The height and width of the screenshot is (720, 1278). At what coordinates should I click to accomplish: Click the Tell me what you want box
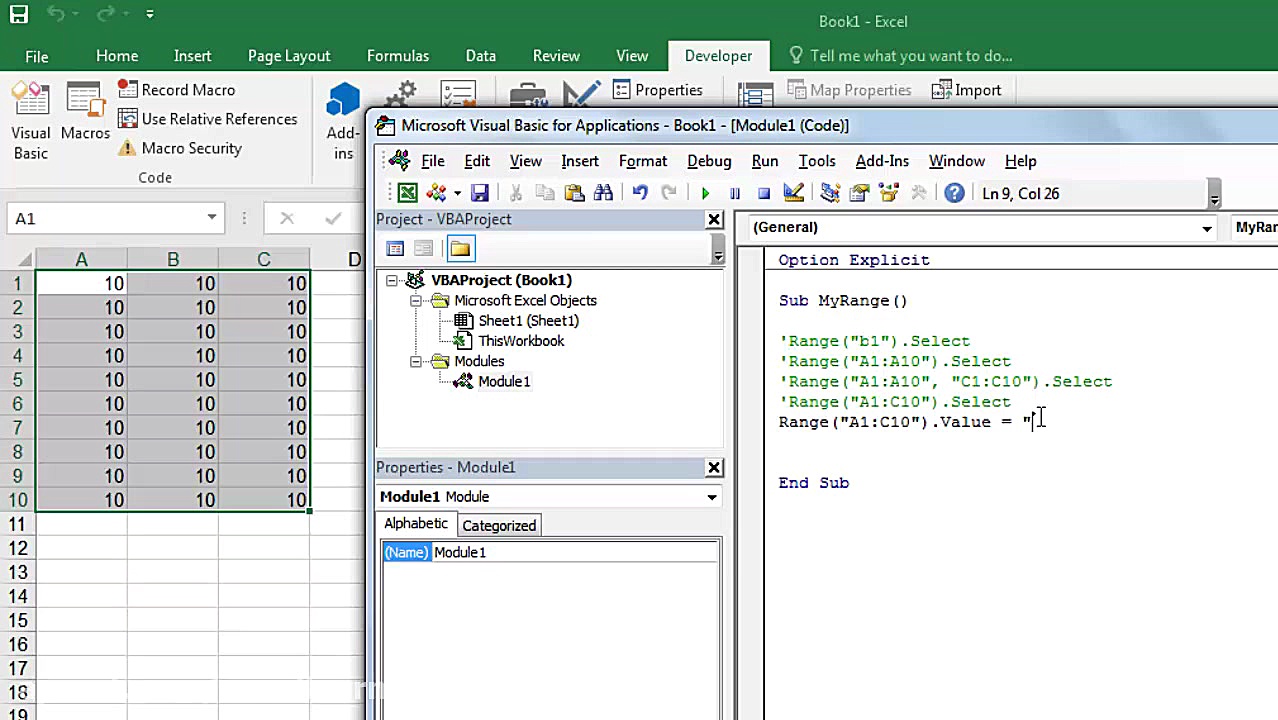pyautogui.click(x=900, y=56)
